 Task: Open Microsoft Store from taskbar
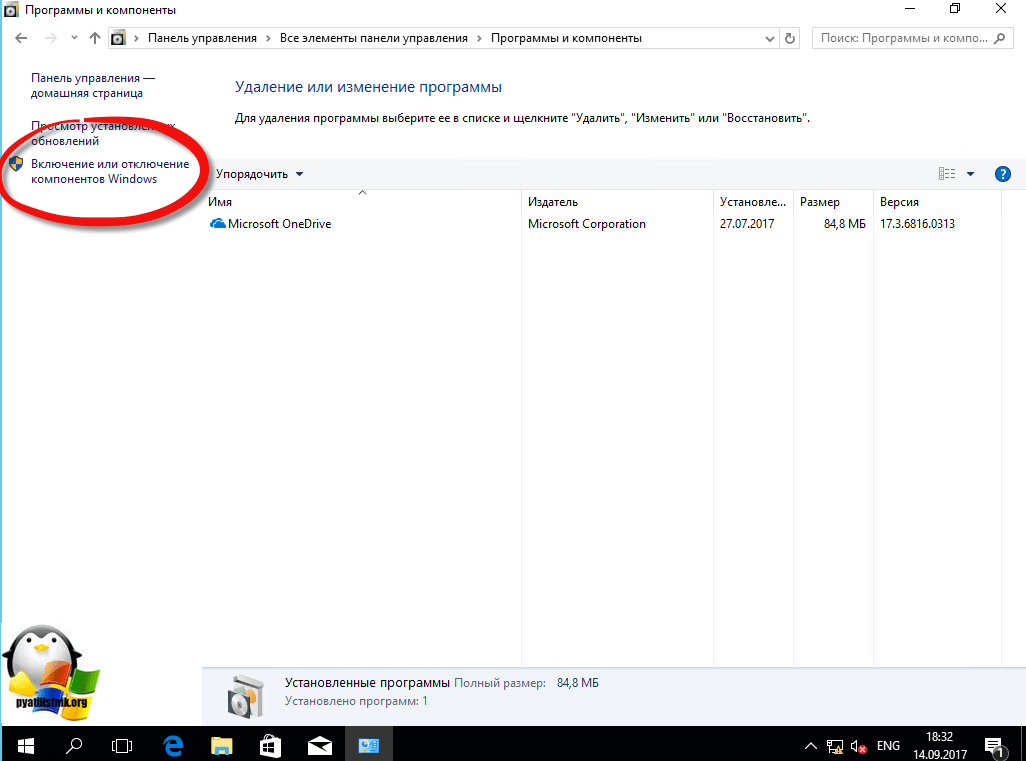tap(270, 745)
